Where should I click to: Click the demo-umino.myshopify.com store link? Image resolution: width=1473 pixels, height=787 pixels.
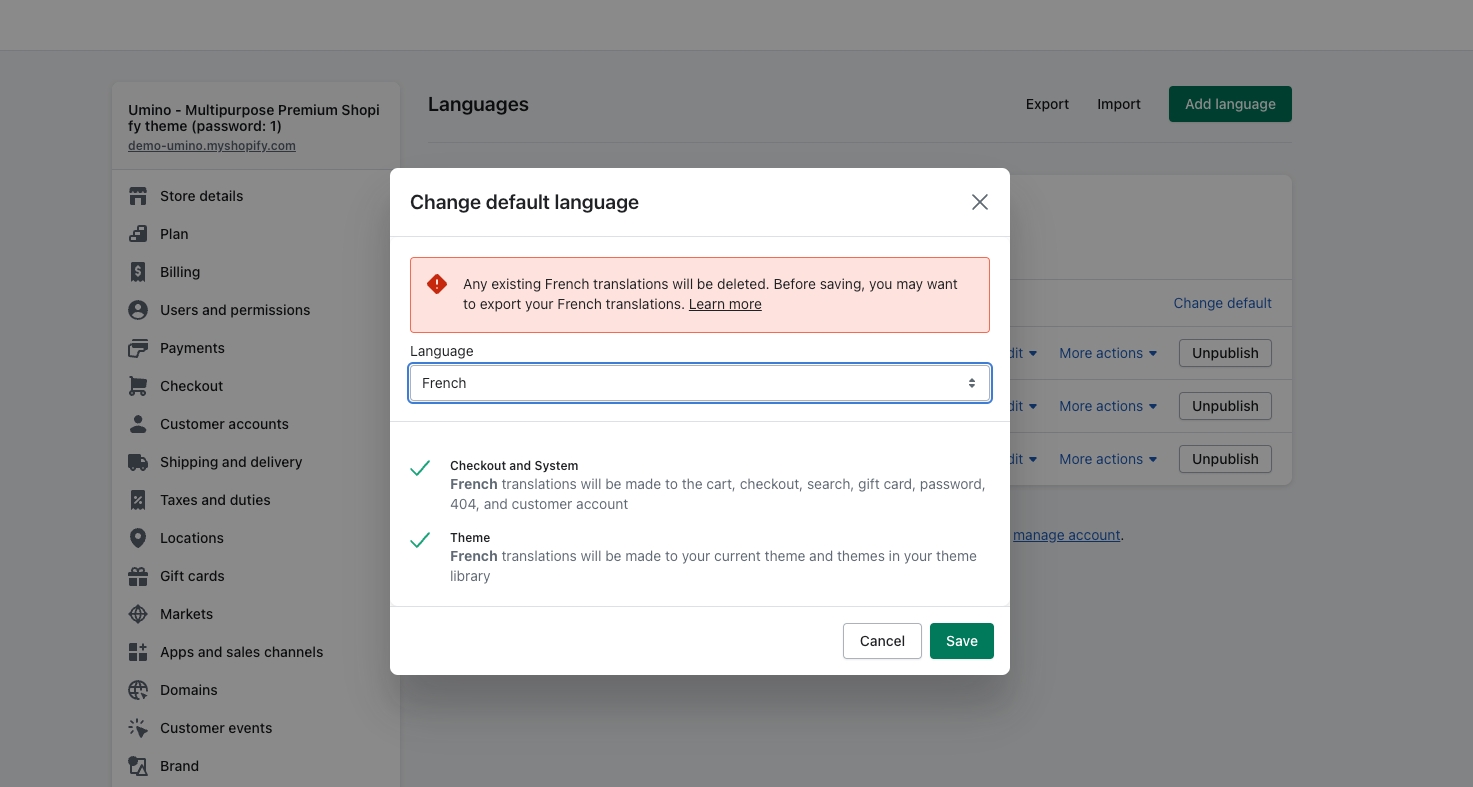pos(212,145)
